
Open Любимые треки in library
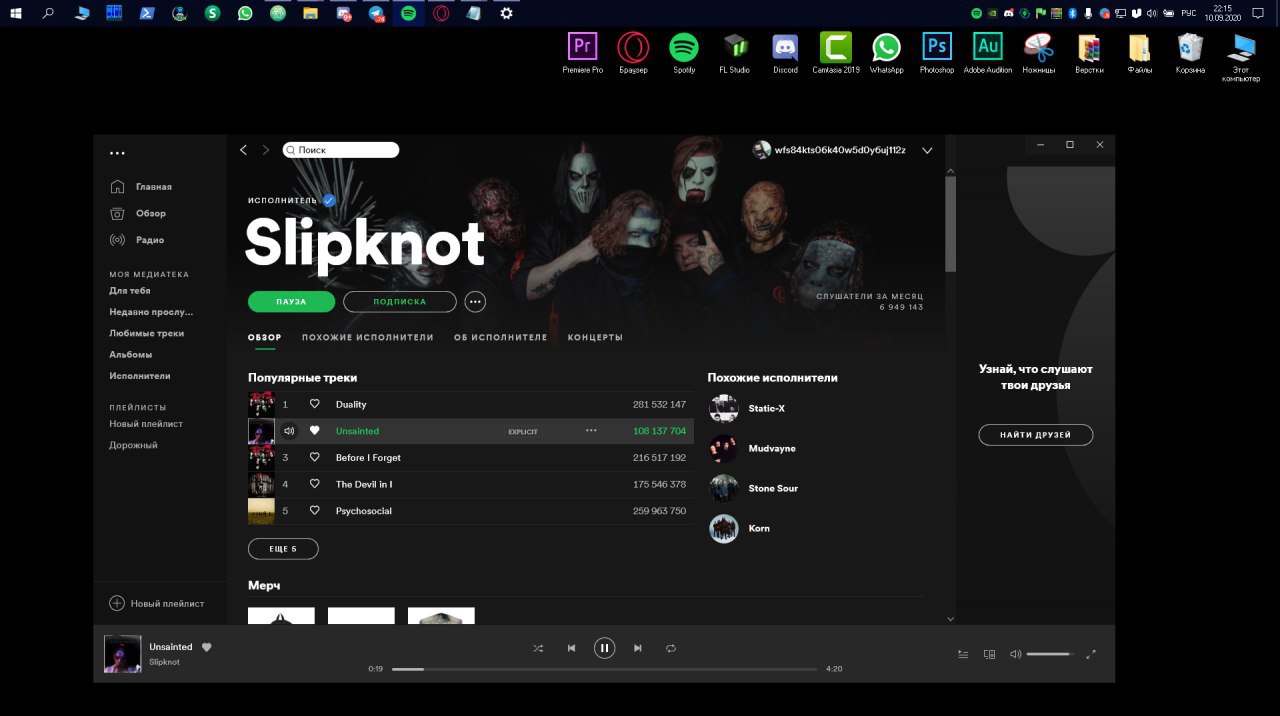coord(147,333)
